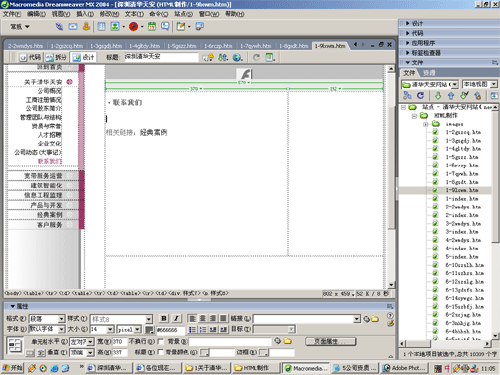Open the 插入 menu

[x=85, y=14]
